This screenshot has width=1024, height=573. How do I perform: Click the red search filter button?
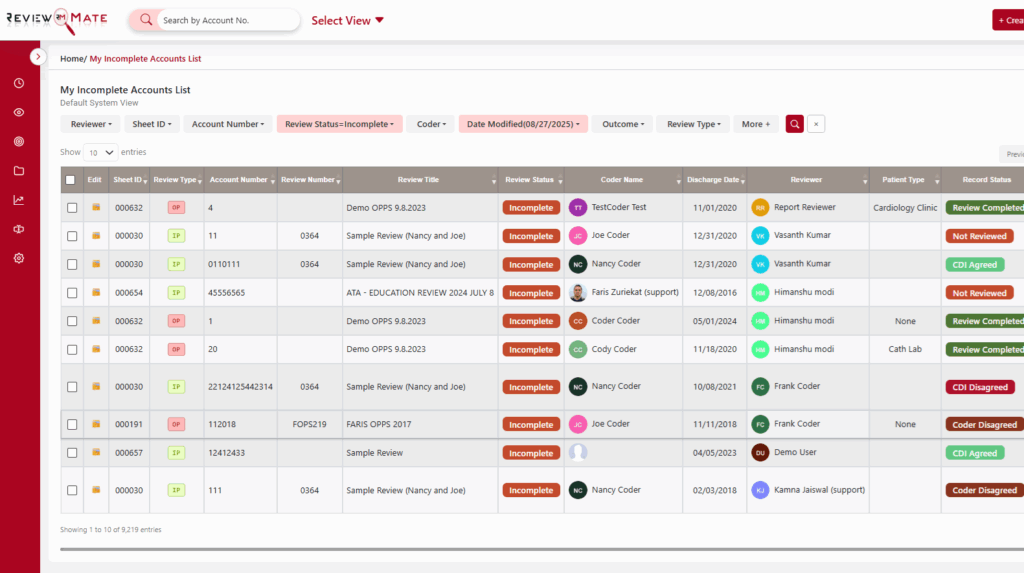coord(794,124)
